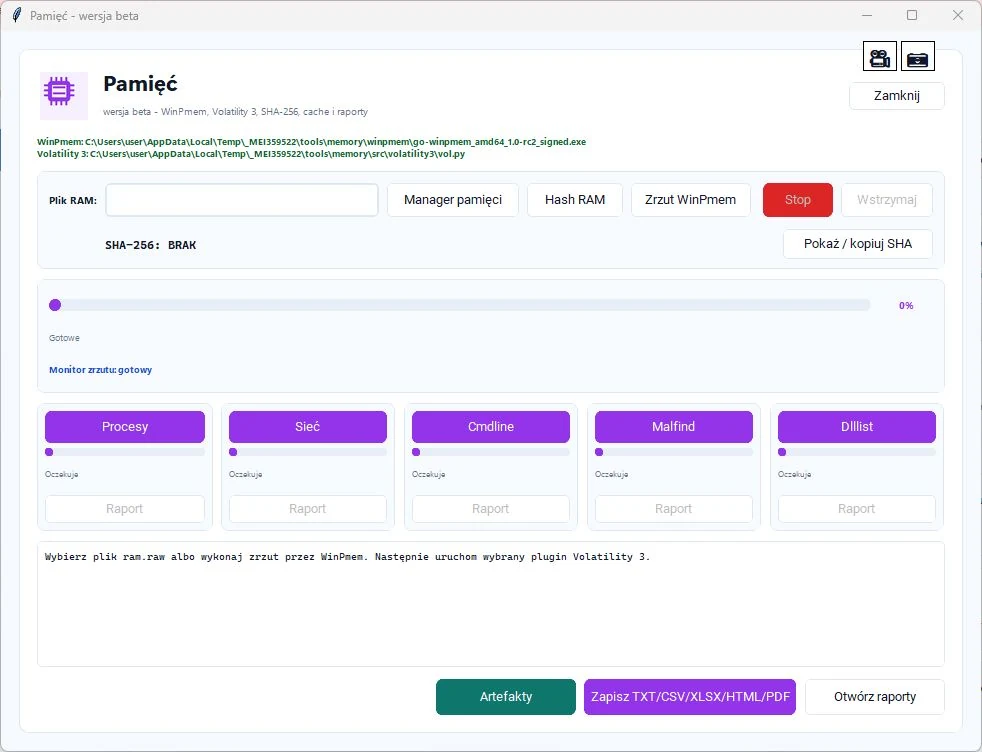Click the purple memory chip icon
This screenshot has width=982, height=752.
[x=59, y=91]
